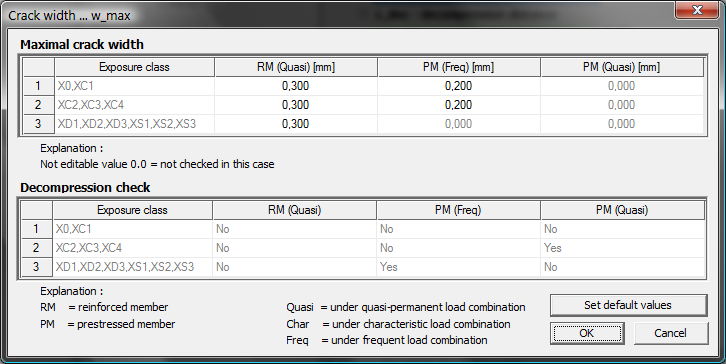Click Exposure class header in Decompression check table

point(132,210)
